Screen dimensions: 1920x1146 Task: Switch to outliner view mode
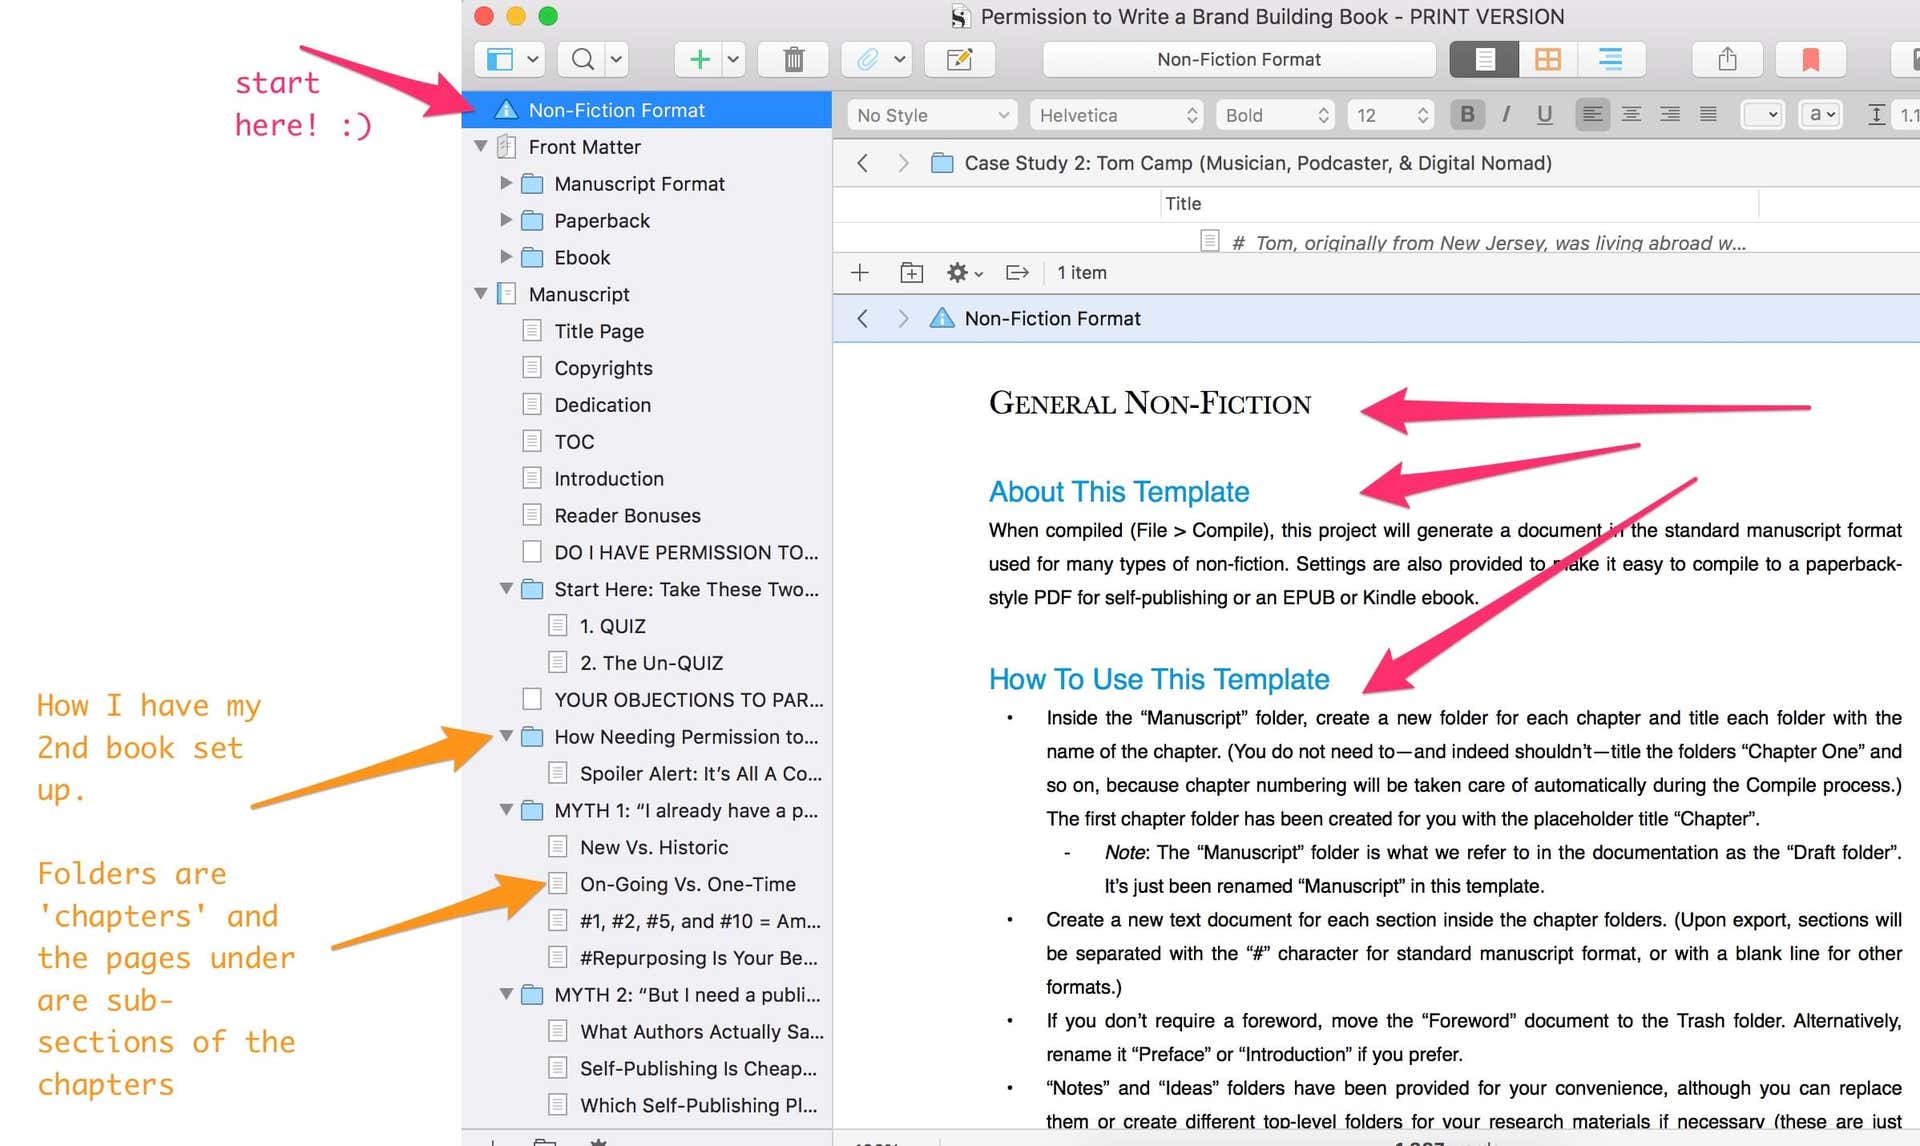coord(1610,60)
